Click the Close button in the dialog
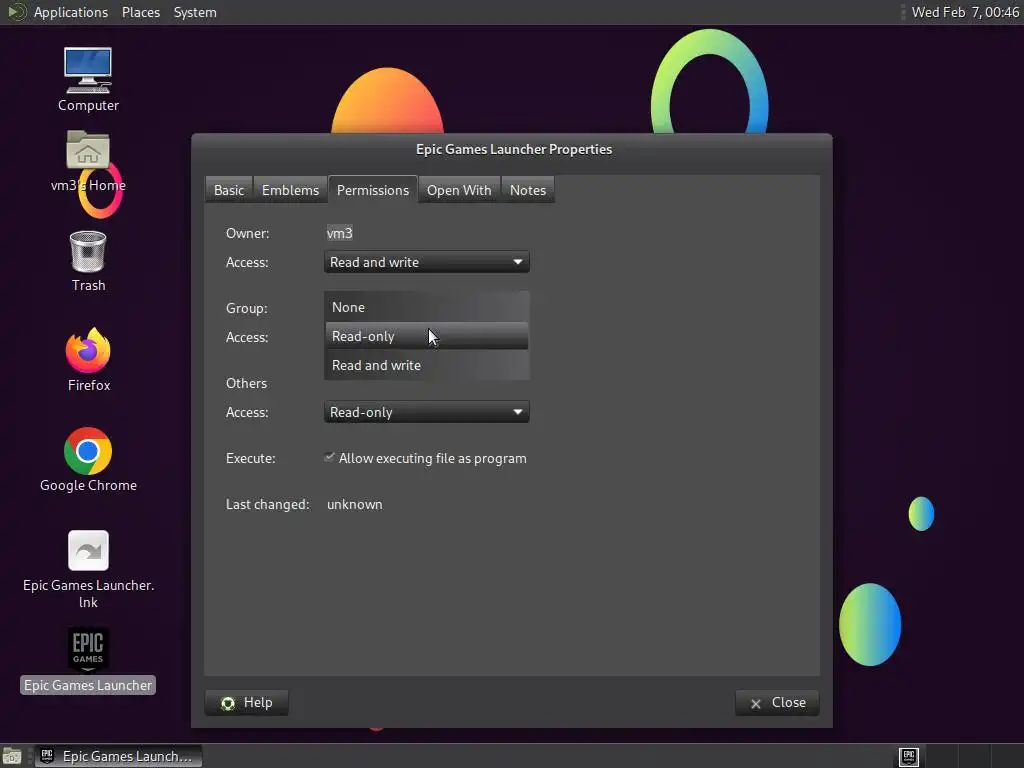This screenshot has width=1024, height=768. [x=776, y=703]
